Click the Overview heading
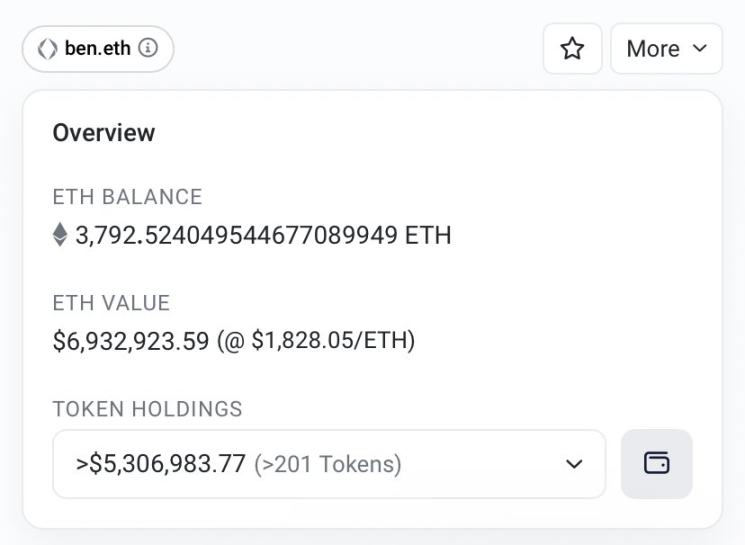This screenshot has width=745, height=545. (104, 133)
